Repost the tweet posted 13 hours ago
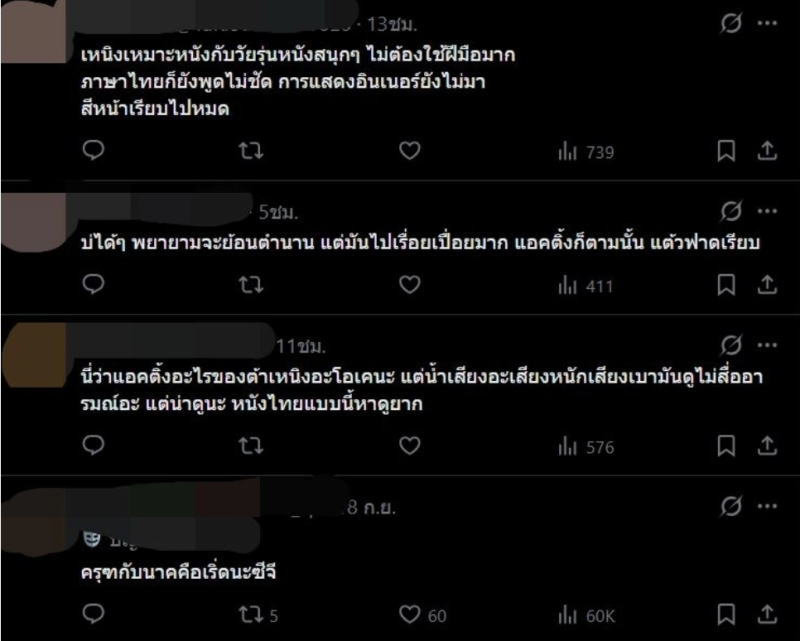The height and width of the screenshot is (641, 800). [251, 151]
